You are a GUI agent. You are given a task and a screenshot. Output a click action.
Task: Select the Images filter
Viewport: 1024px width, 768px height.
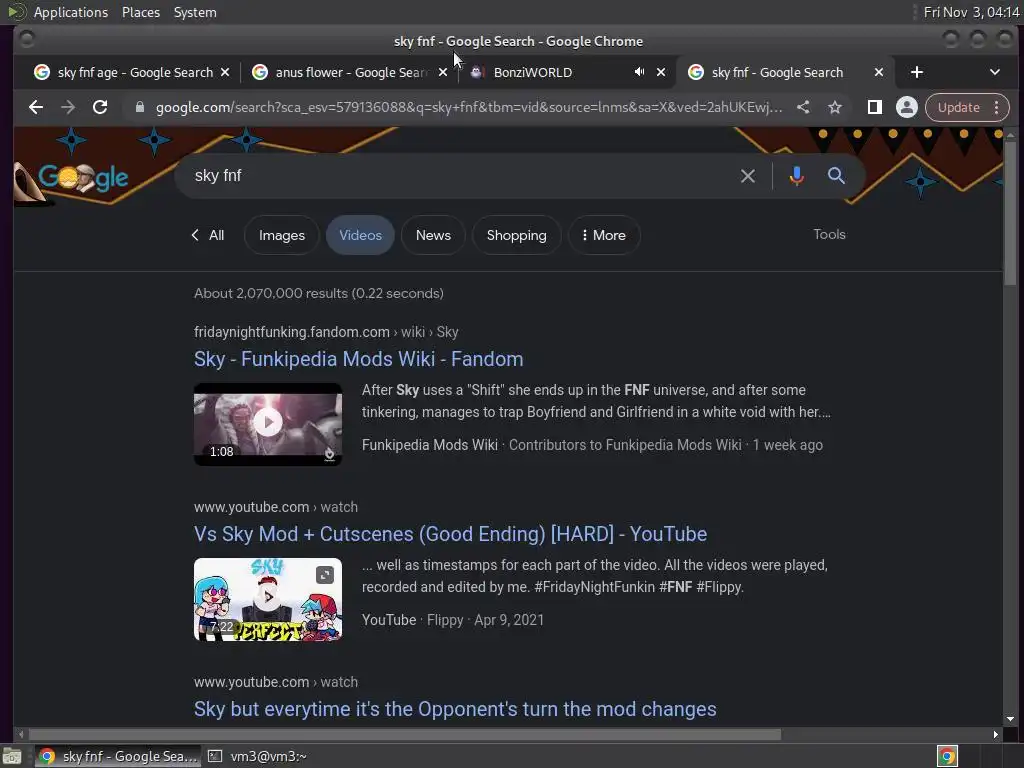coord(281,235)
